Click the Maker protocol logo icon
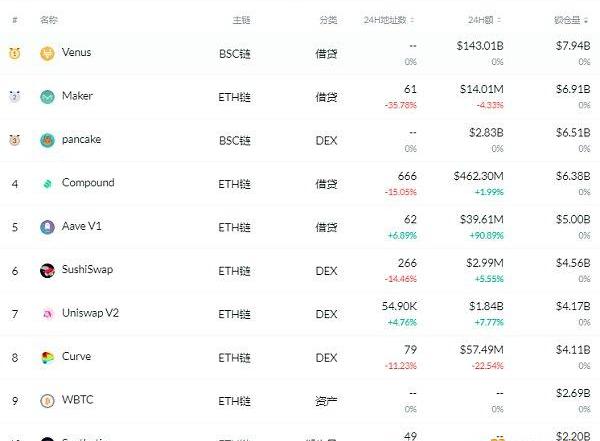This screenshot has width=600, height=441. 47,97
